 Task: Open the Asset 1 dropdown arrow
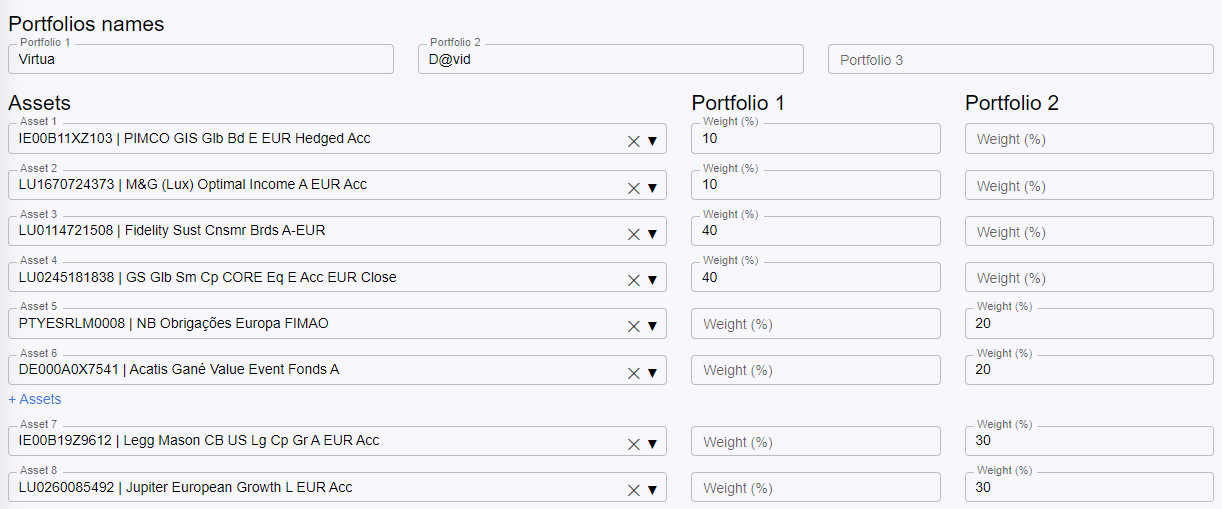(x=652, y=141)
